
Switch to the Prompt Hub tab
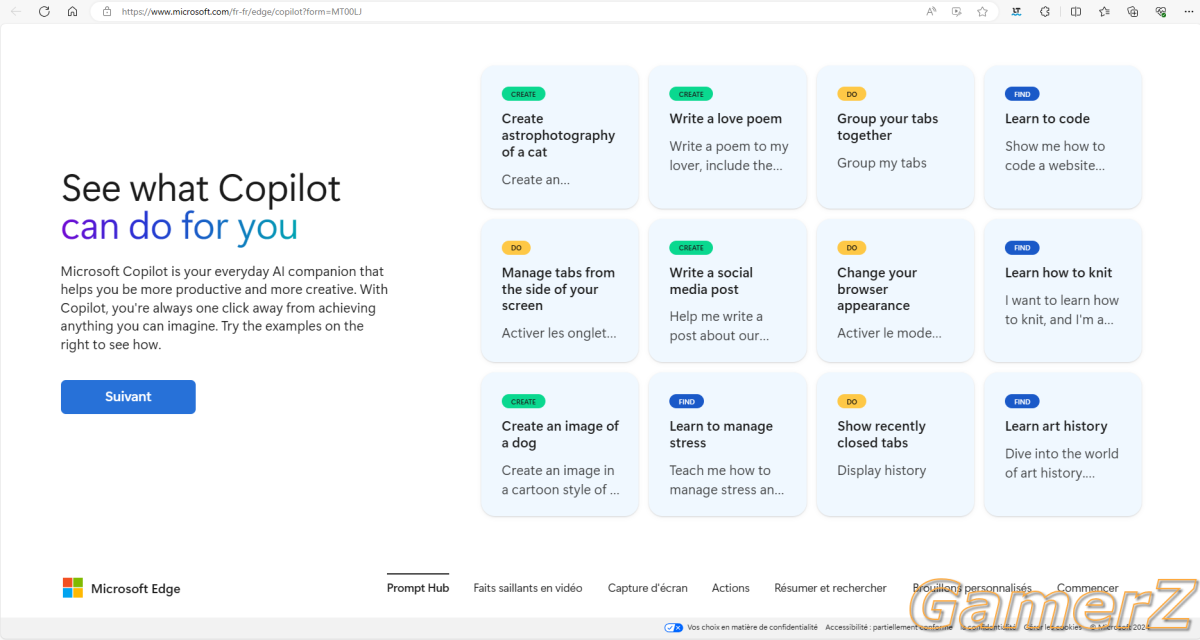(x=418, y=588)
